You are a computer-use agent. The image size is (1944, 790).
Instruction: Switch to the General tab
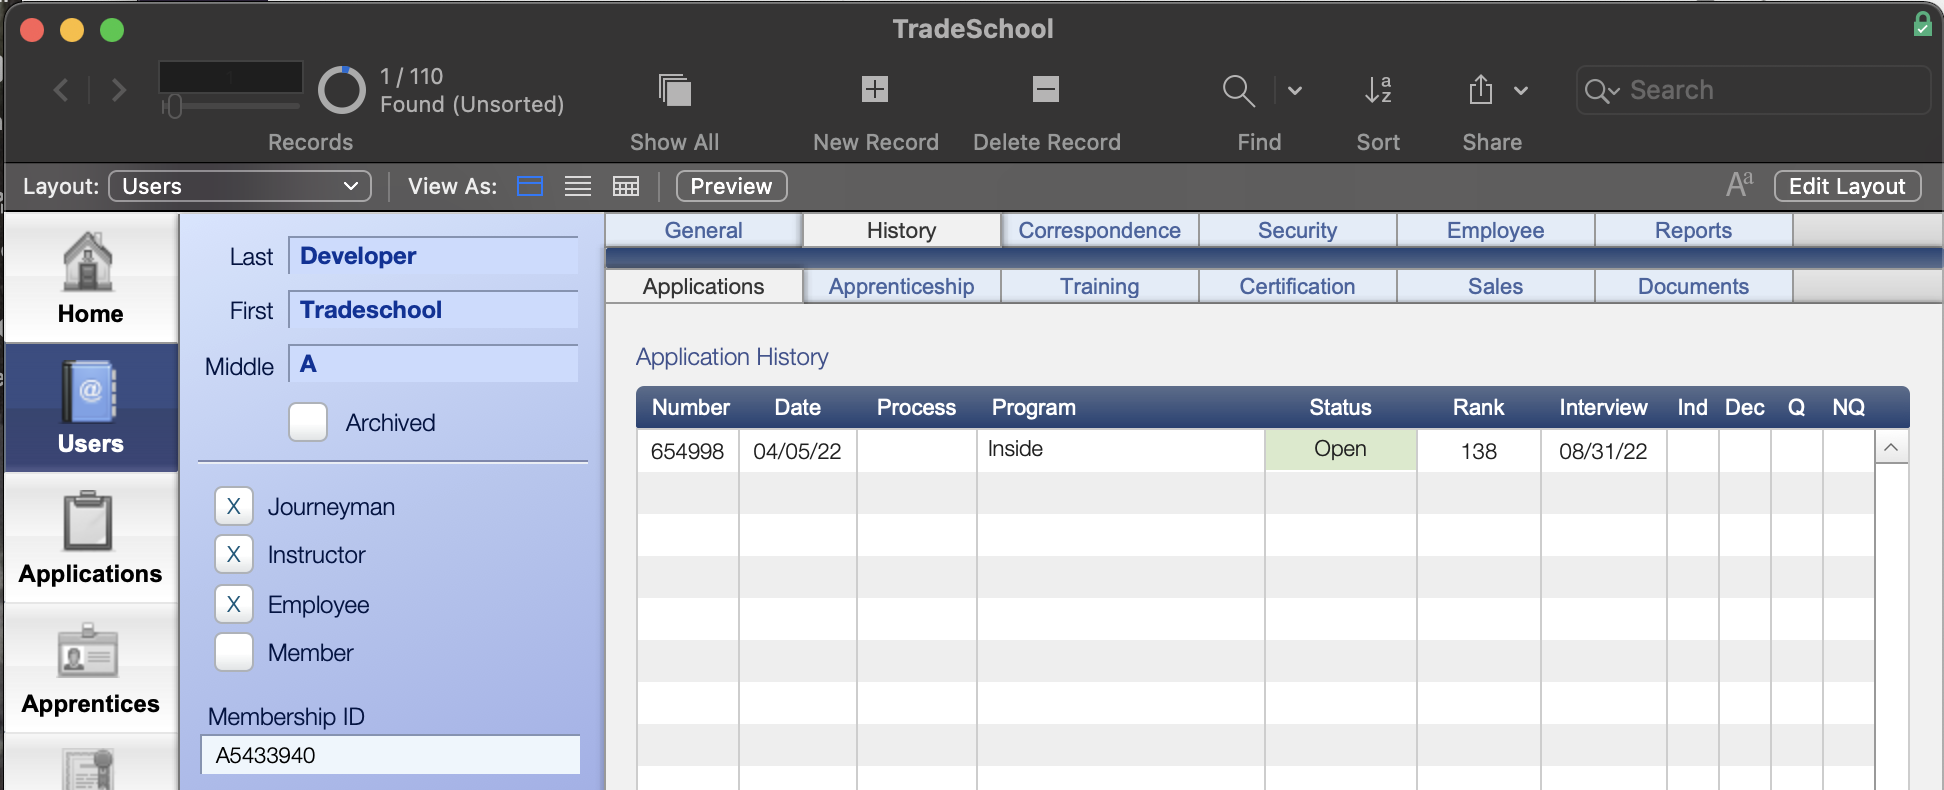pyautogui.click(x=703, y=230)
